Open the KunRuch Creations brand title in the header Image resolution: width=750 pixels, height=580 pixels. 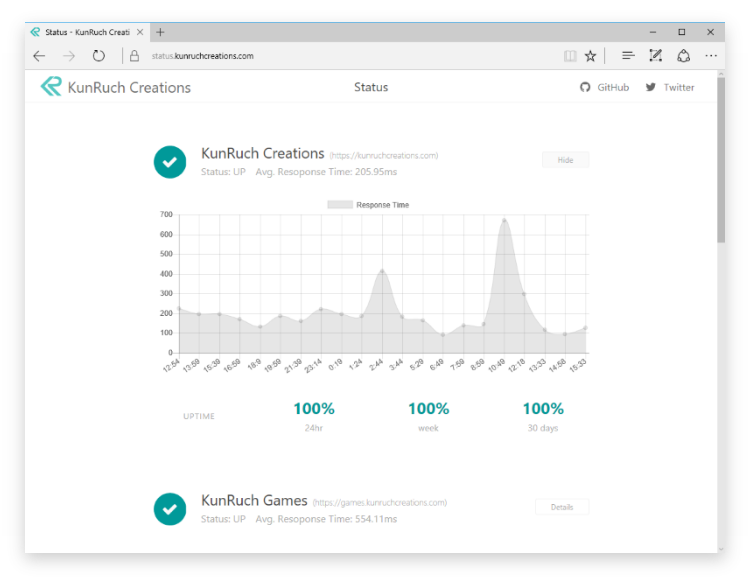pyautogui.click(x=129, y=88)
